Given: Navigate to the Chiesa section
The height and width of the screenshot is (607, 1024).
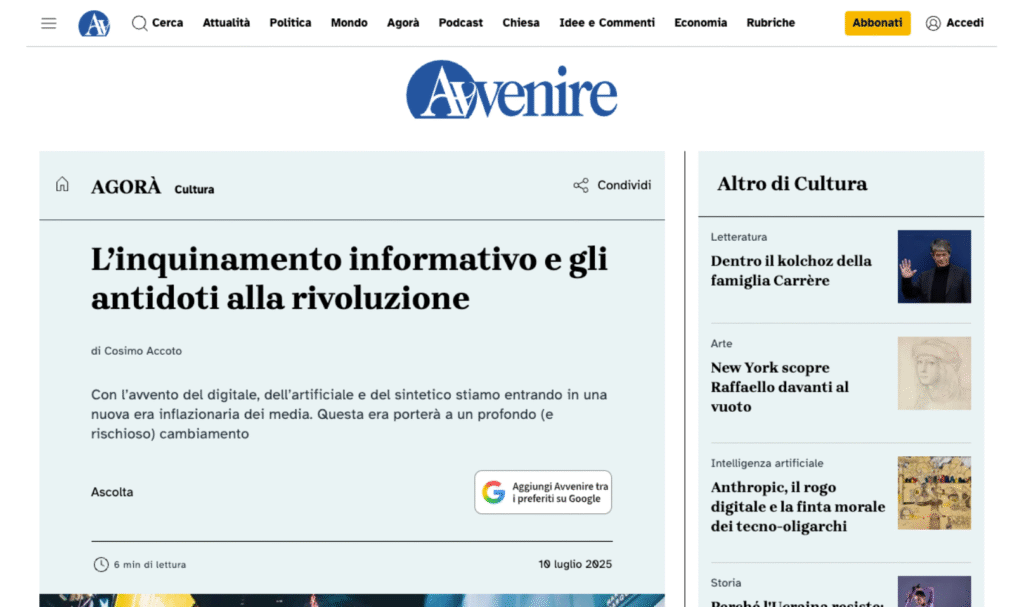Looking at the screenshot, I should (520, 23).
